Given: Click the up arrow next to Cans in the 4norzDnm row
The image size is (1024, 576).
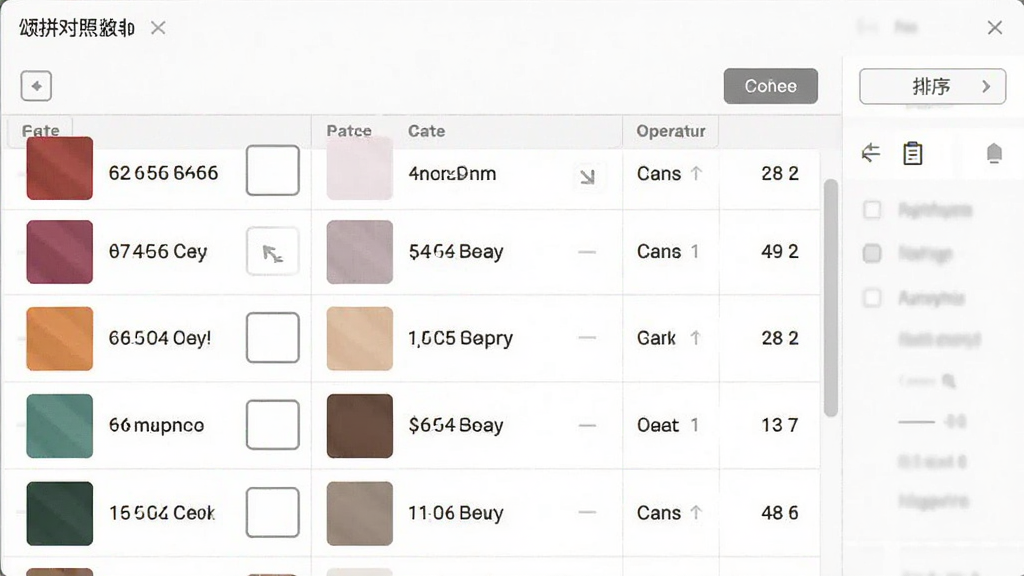Looking at the screenshot, I should click(x=696, y=174).
